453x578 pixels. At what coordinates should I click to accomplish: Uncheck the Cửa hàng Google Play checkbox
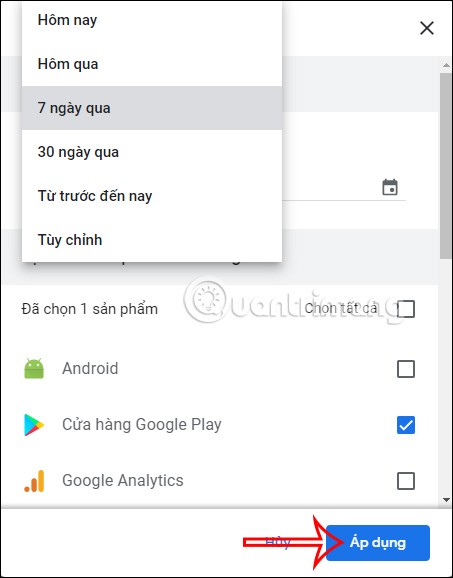click(x=406, y=425)
